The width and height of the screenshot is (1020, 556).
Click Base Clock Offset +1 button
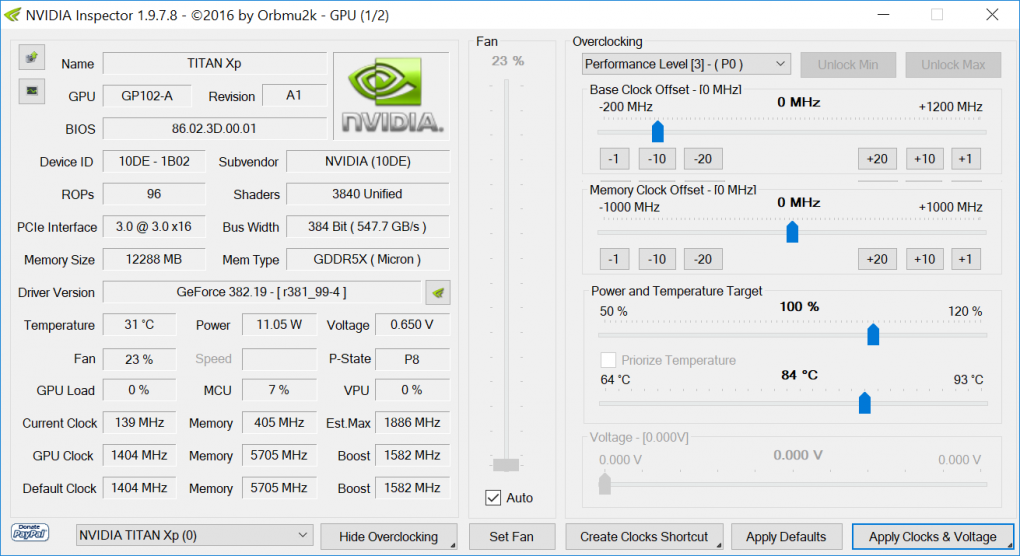tap(966, 159)
